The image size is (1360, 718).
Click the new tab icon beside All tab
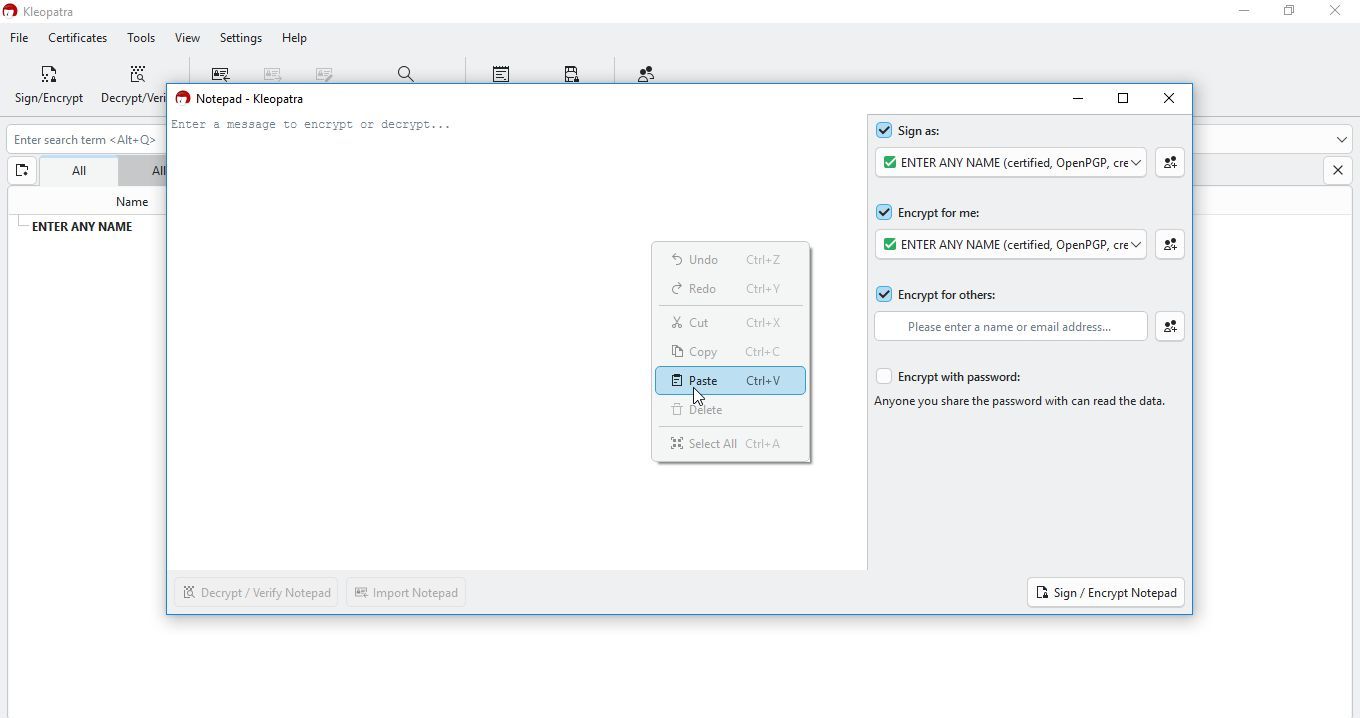click(x=22, y=171)
